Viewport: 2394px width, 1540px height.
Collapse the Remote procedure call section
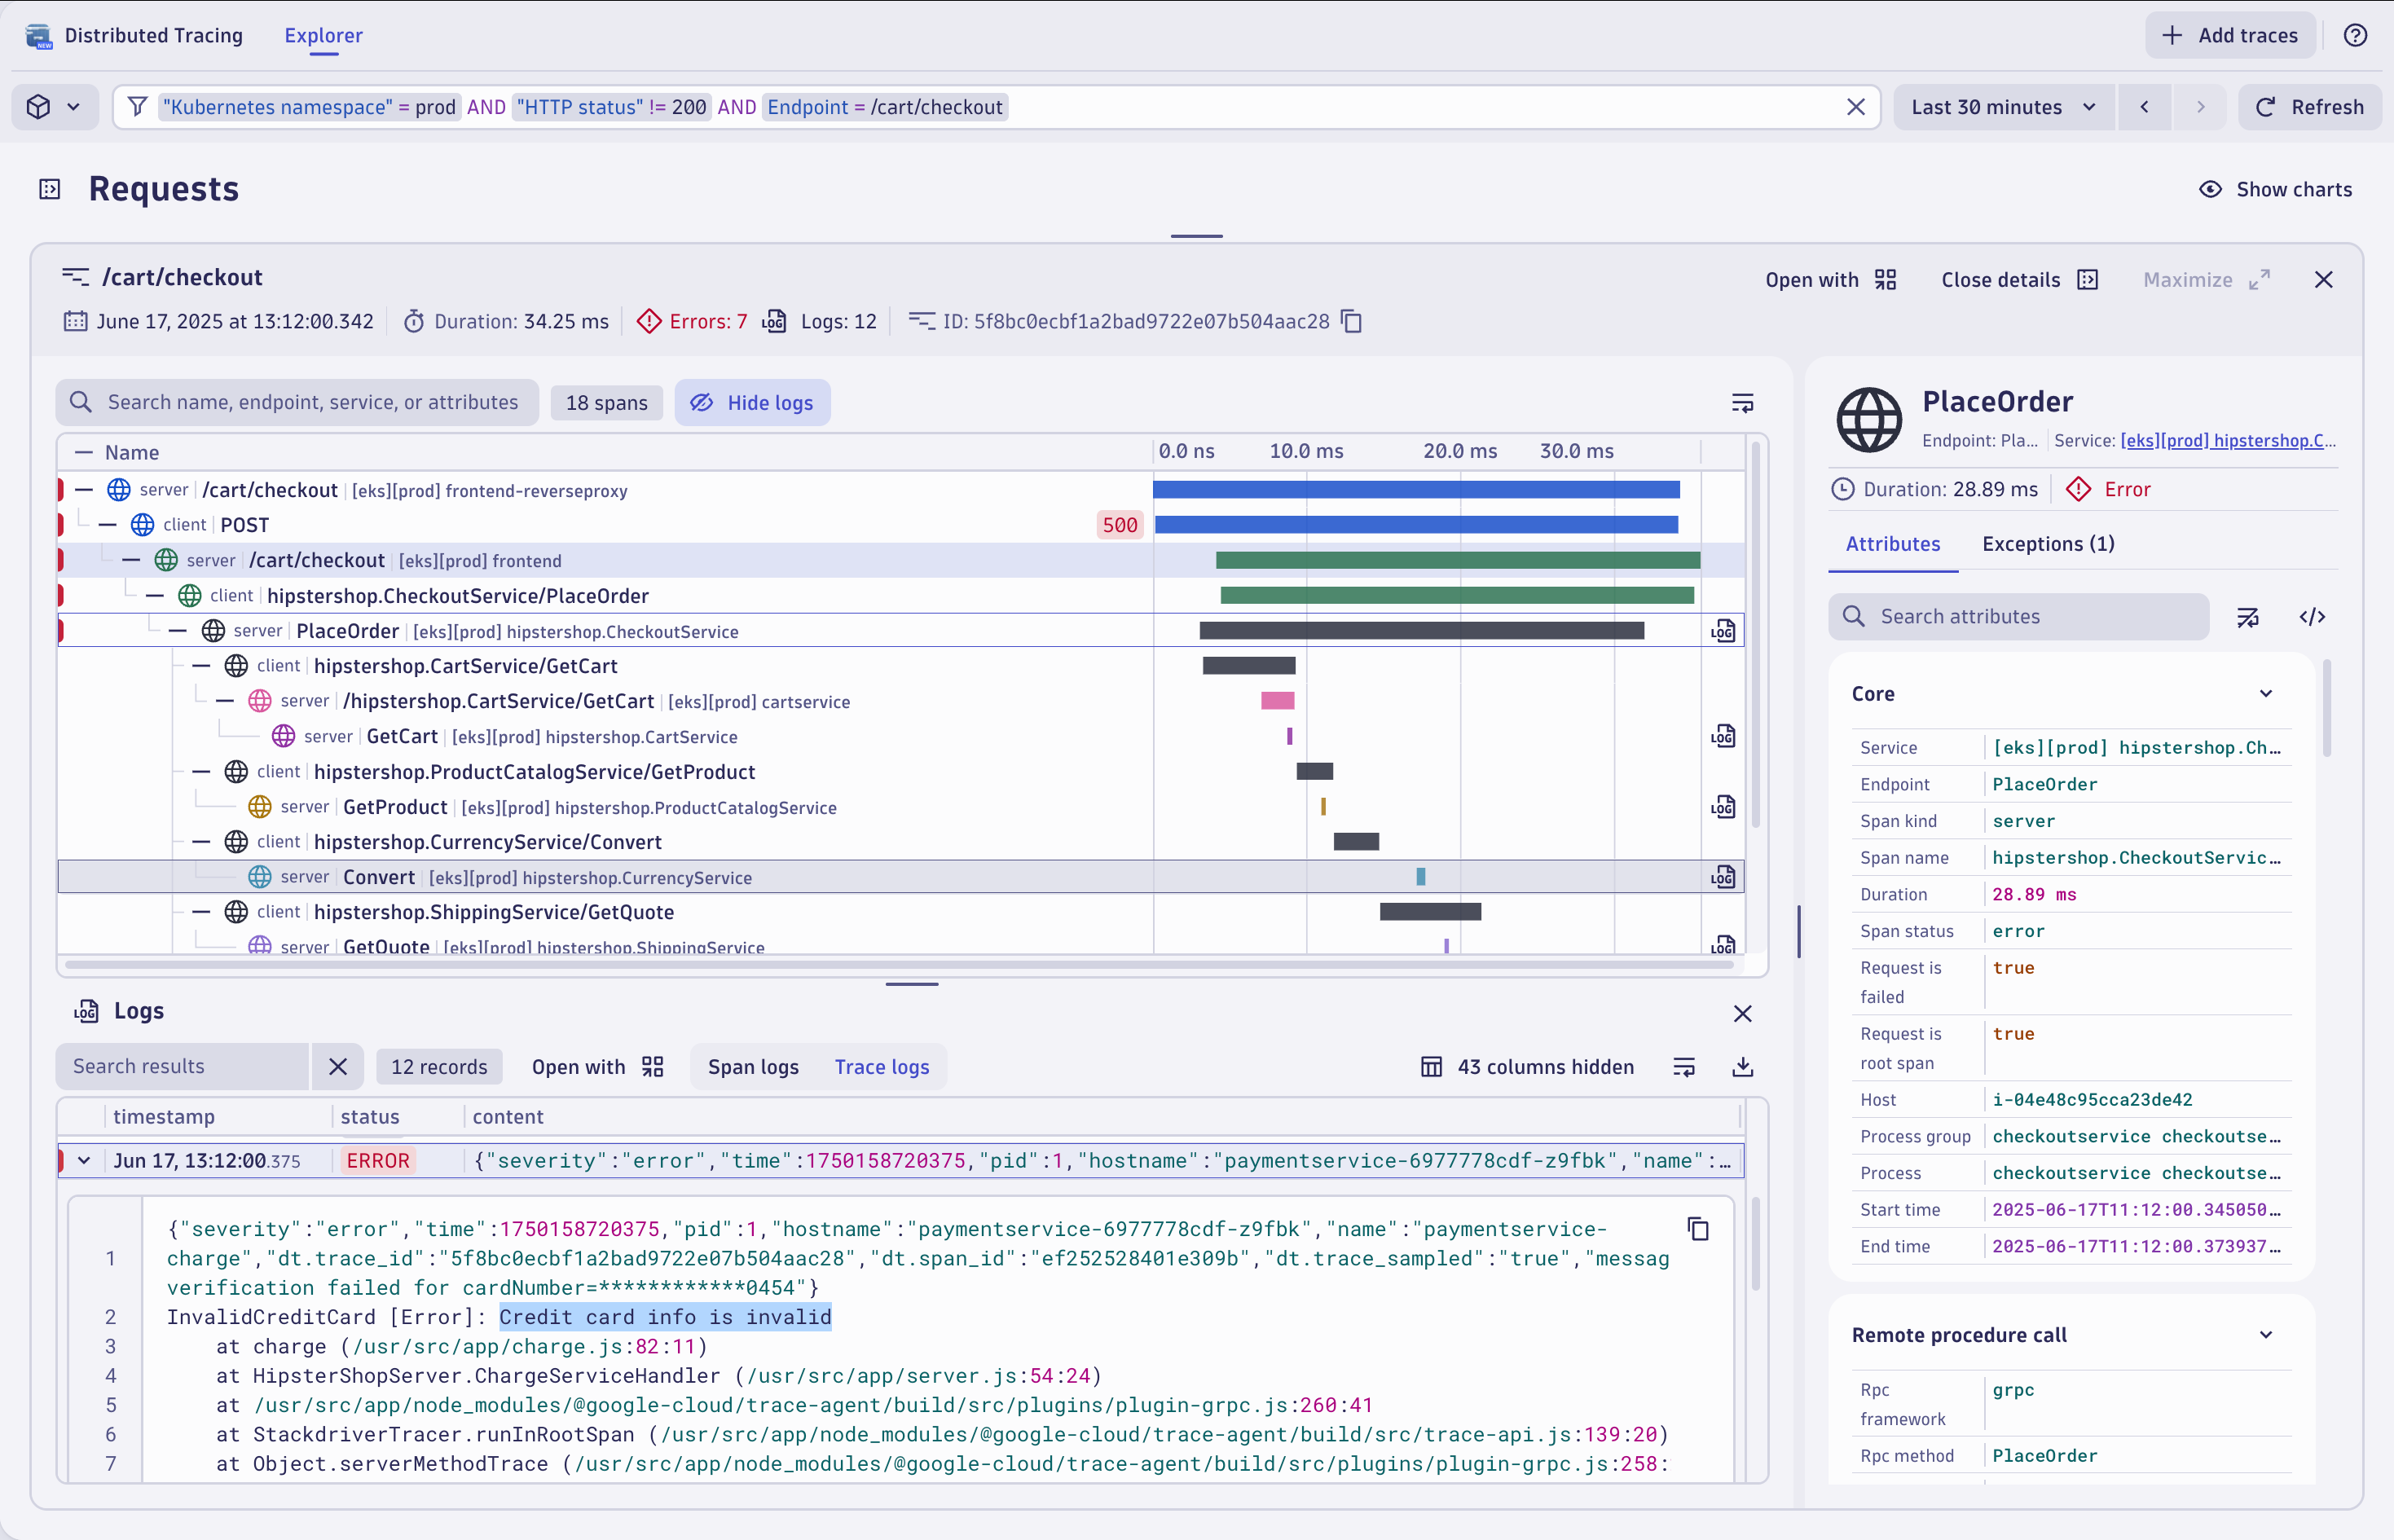[2266, 1334]
